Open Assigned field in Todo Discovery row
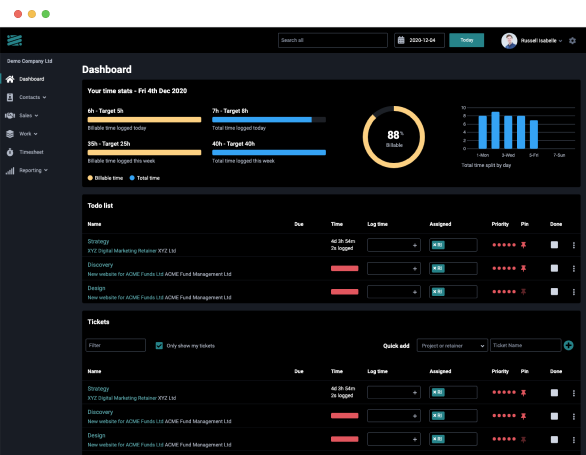This screenshot has width=586, height=455. coord(453,268)
